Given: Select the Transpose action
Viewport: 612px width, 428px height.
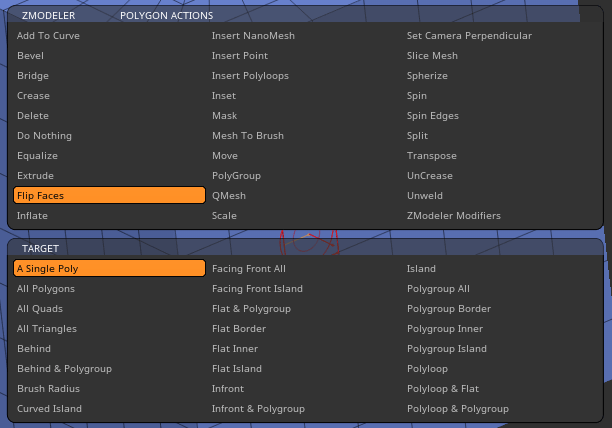Looking at the screenshot, I should 432,156.
